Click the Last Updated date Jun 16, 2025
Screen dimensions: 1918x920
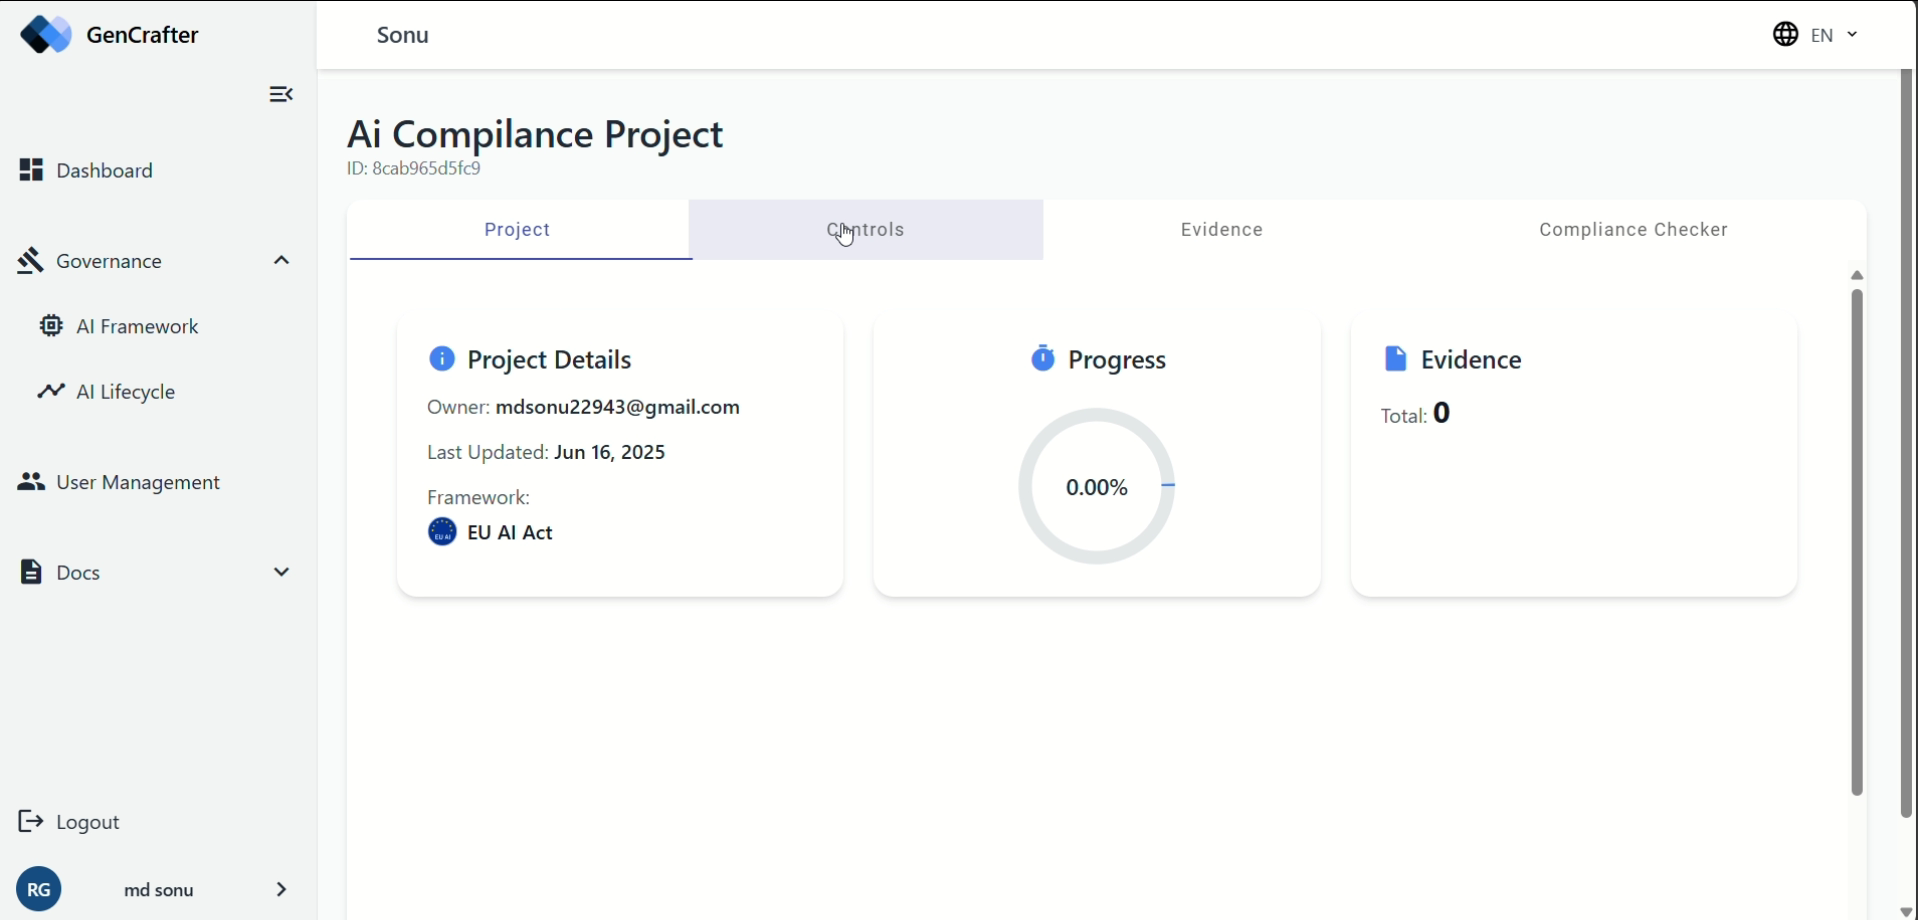(610, 452)
